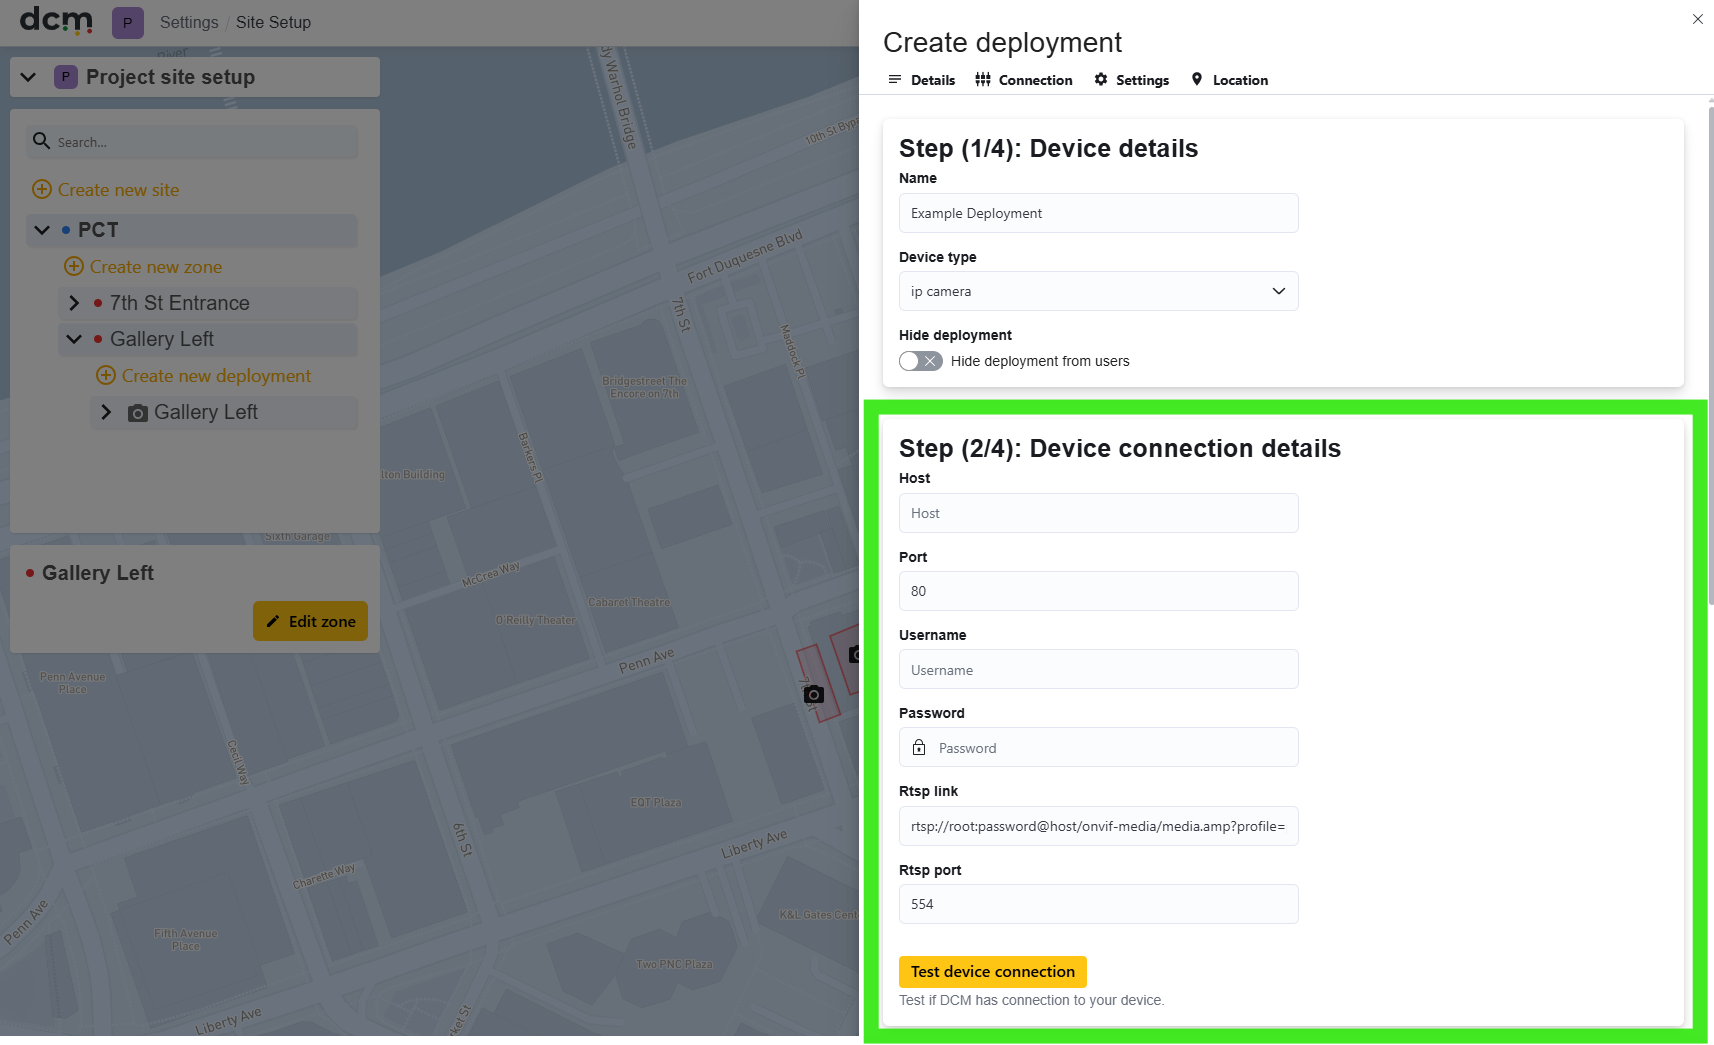Click the lock icon in Password field
The height and width of the screenshot is (1045, 1714).
919,747
